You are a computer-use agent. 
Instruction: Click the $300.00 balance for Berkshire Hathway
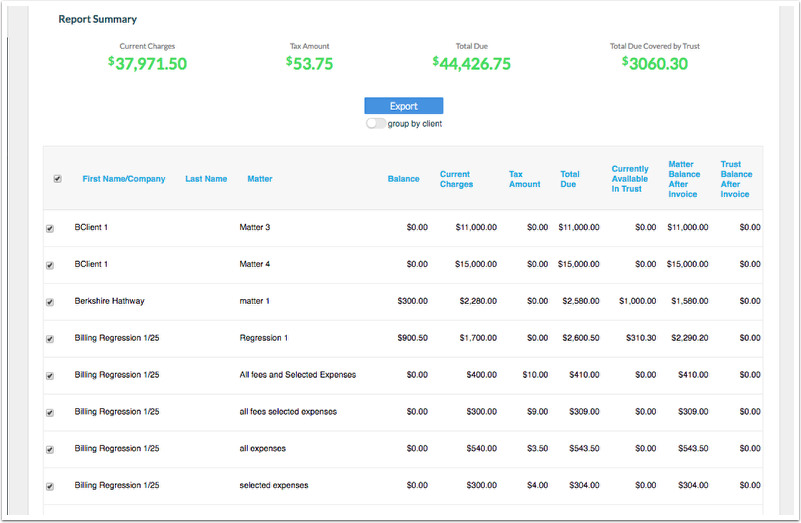pyautogui.click(x=412, y=301)
